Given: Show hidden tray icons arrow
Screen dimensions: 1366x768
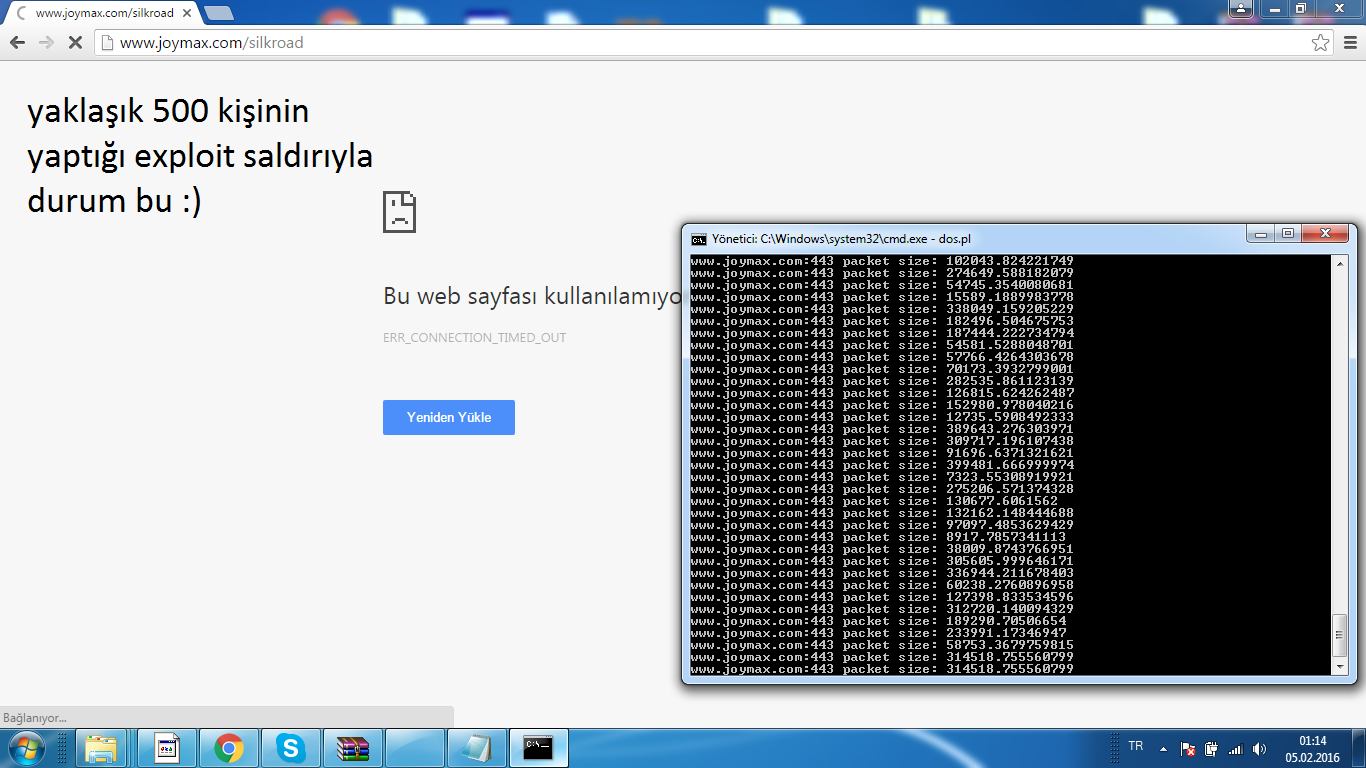Looking at the screenshot, I should tap(1163, 748).
